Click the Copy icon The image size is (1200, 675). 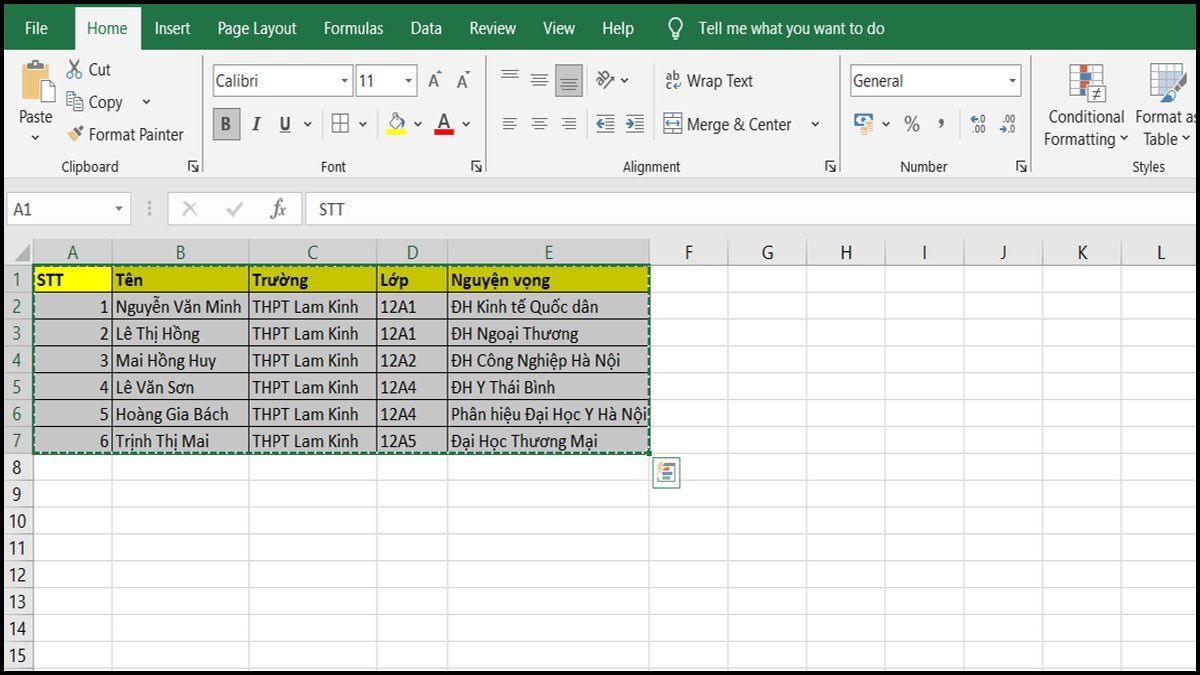coord(74,101)
